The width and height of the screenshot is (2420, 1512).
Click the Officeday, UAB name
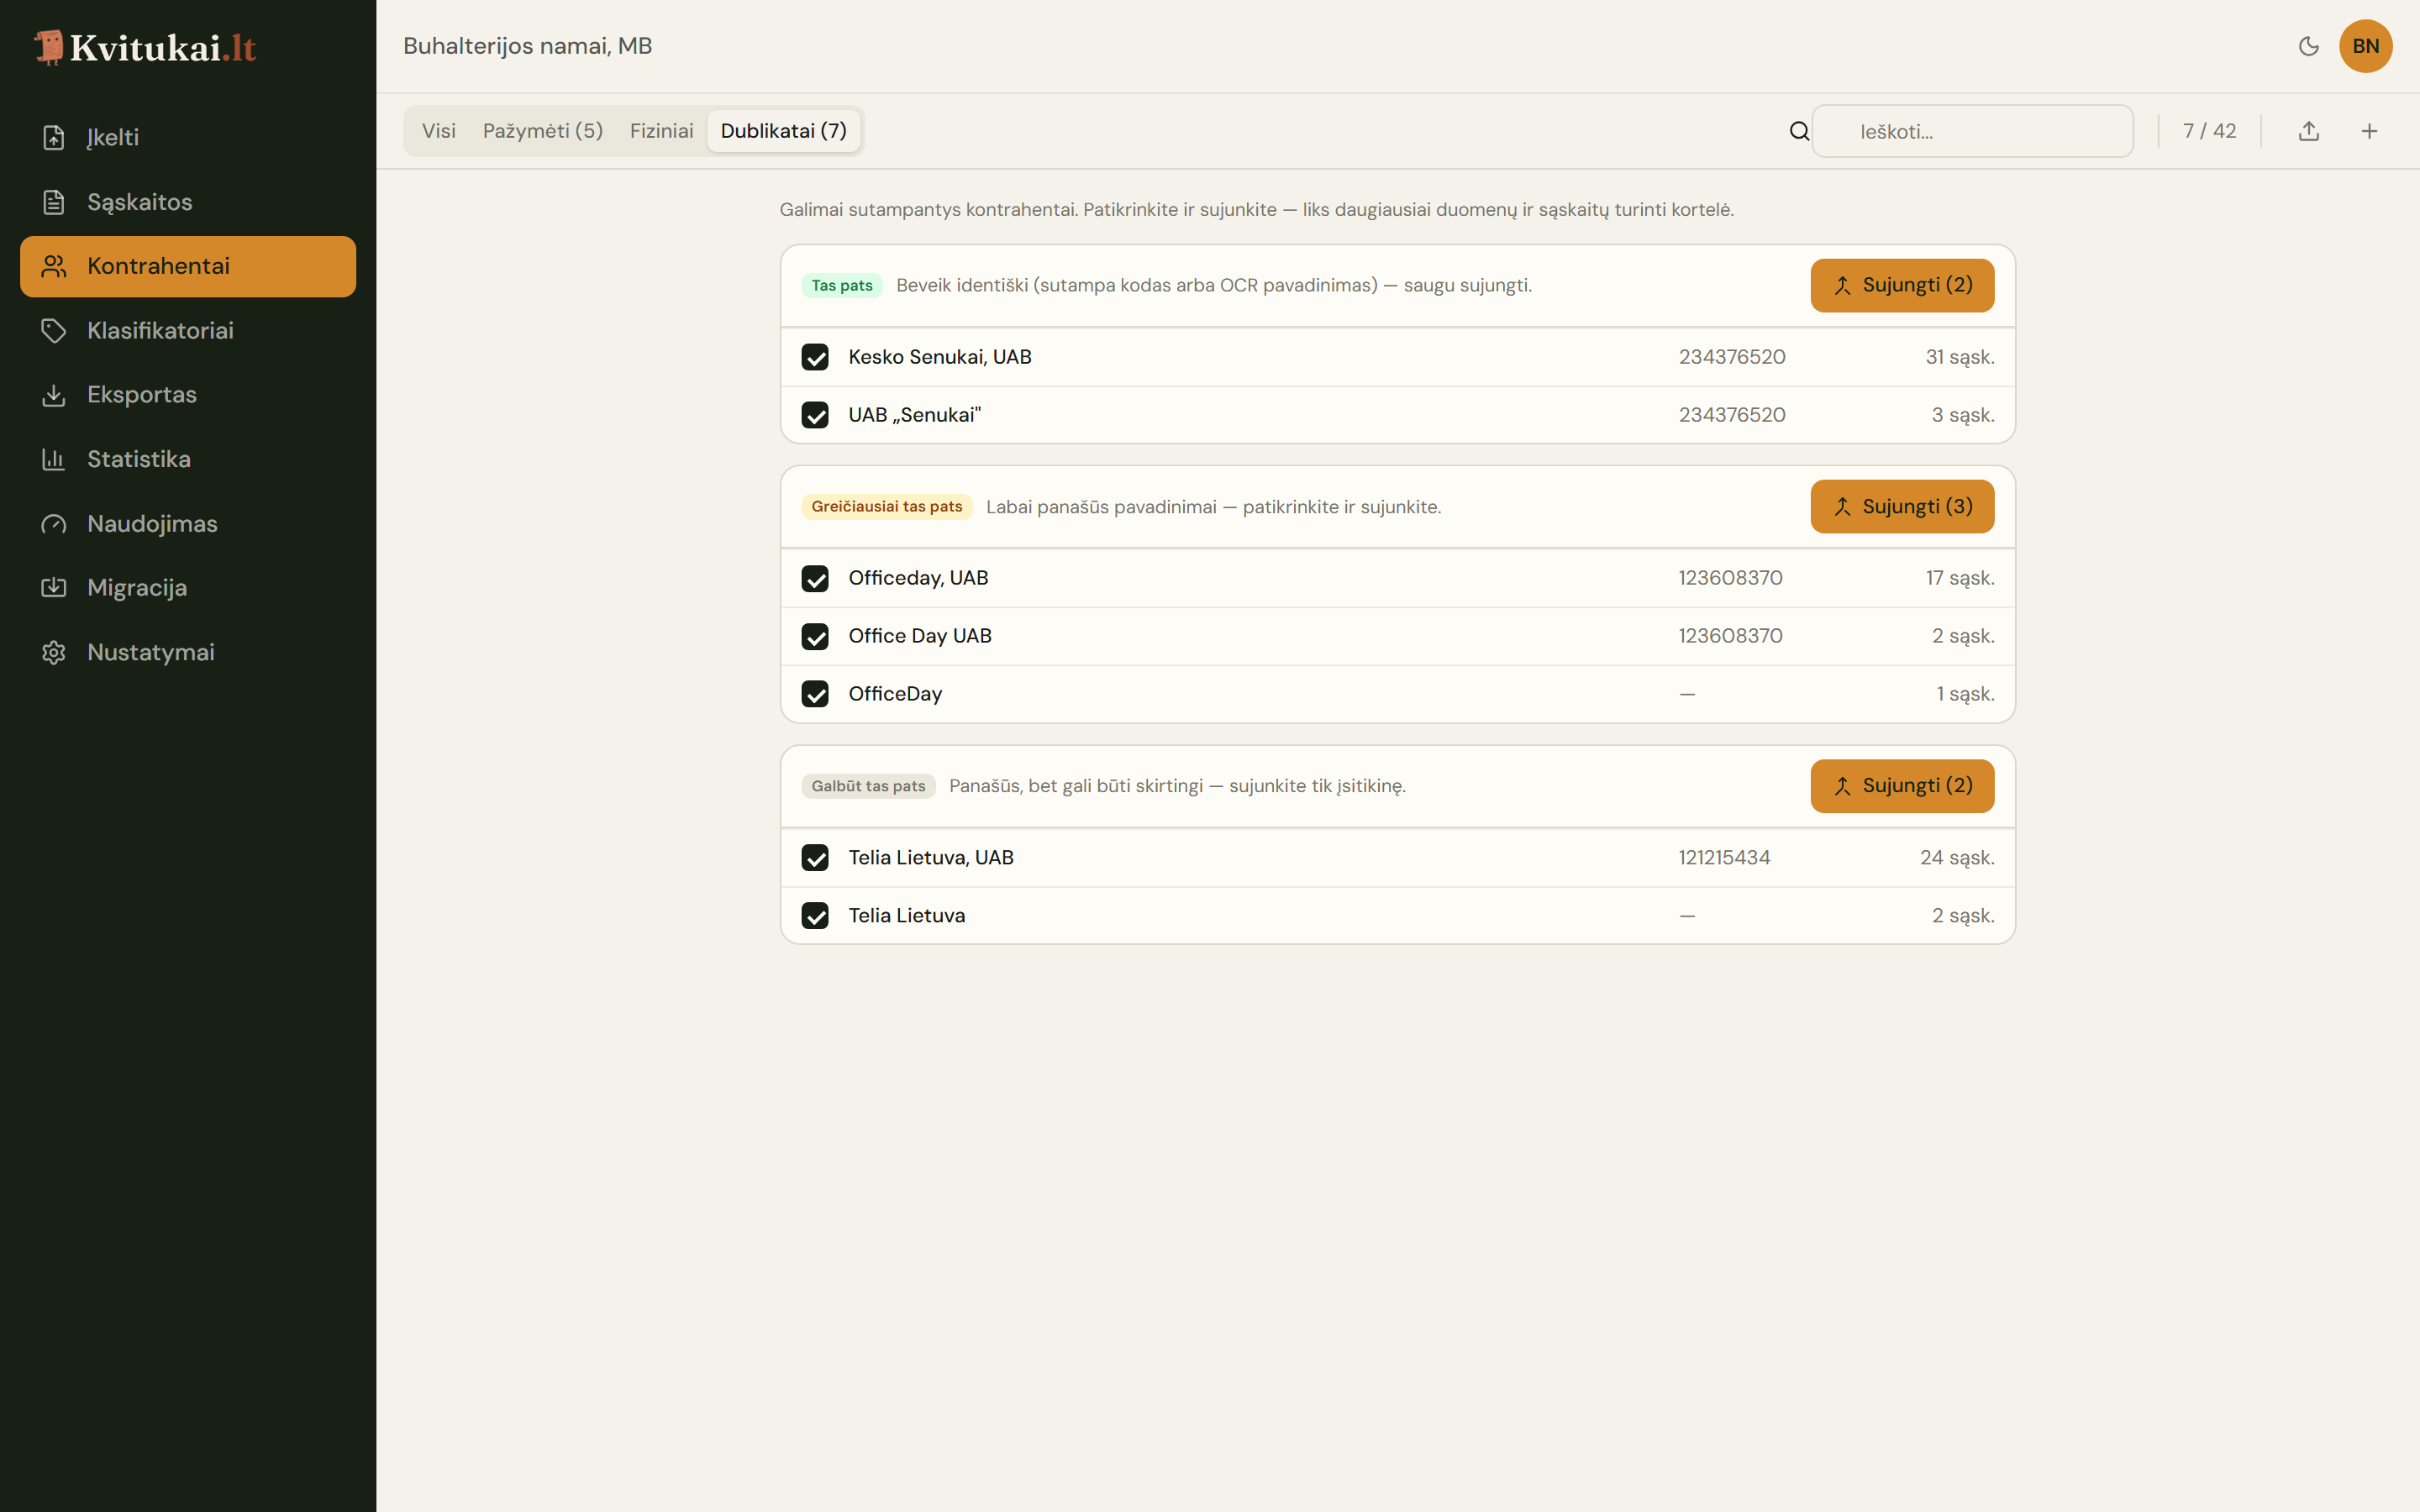click(918, 578)
